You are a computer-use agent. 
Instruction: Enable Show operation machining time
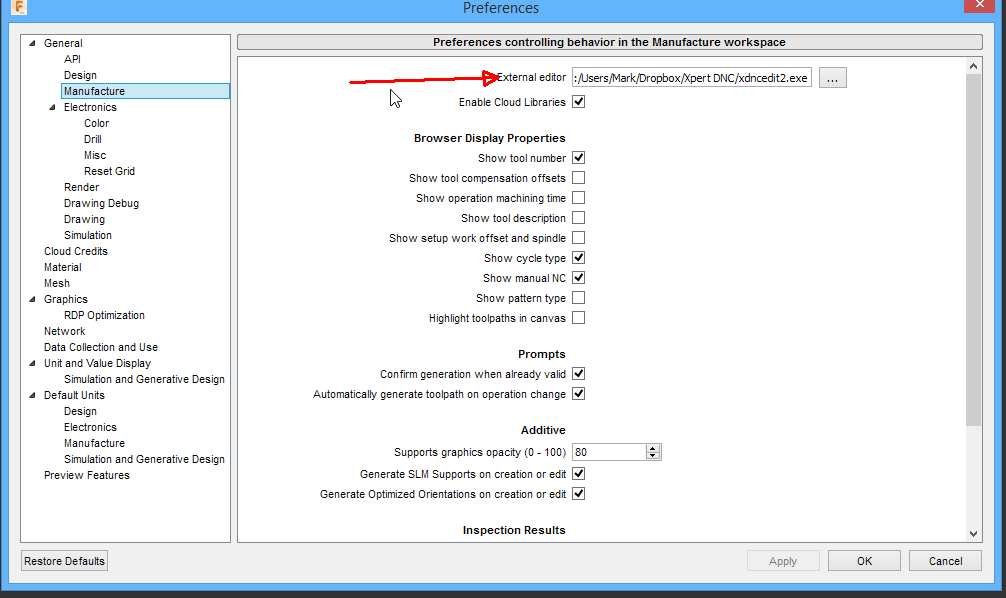[579, 198]
